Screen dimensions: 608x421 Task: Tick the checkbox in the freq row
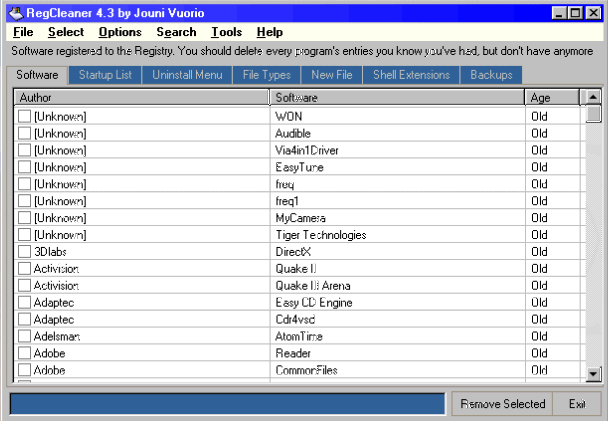[24, 184]
